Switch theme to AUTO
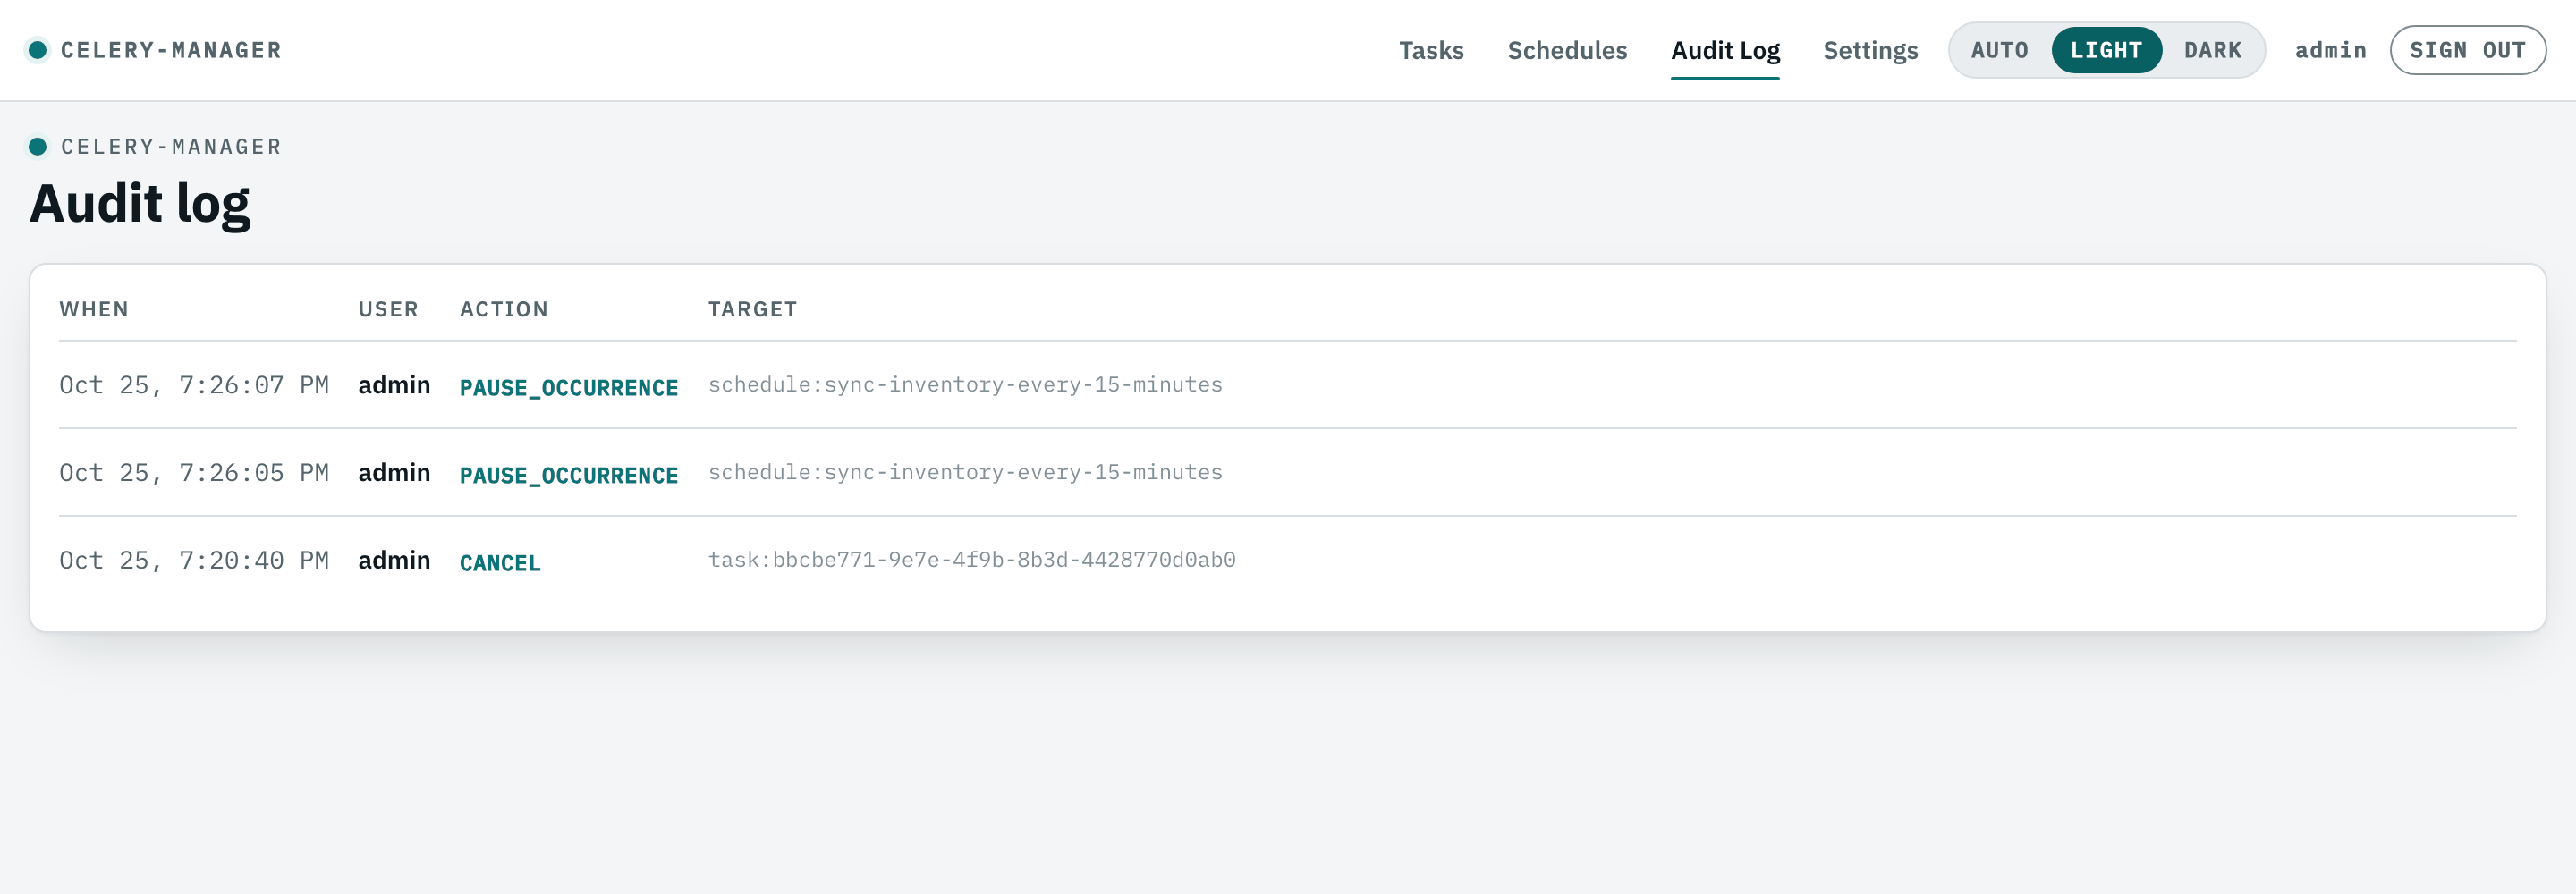Screen dimensions: 2576x894 (x=1999, y=50)
